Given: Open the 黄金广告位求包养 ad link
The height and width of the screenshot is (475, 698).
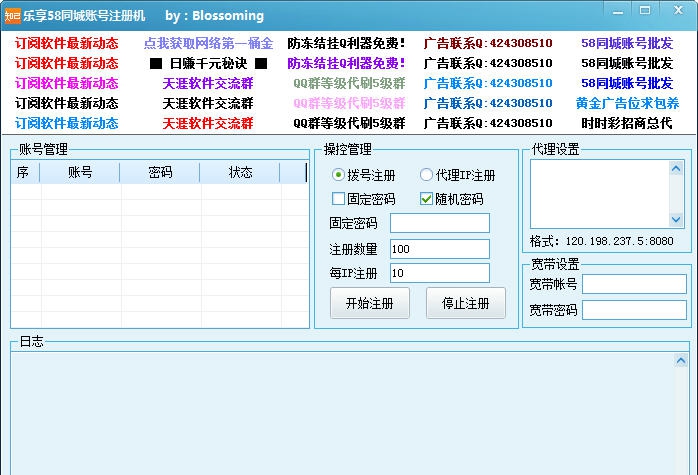Looking at the screenshot, I should coord(627,104).
